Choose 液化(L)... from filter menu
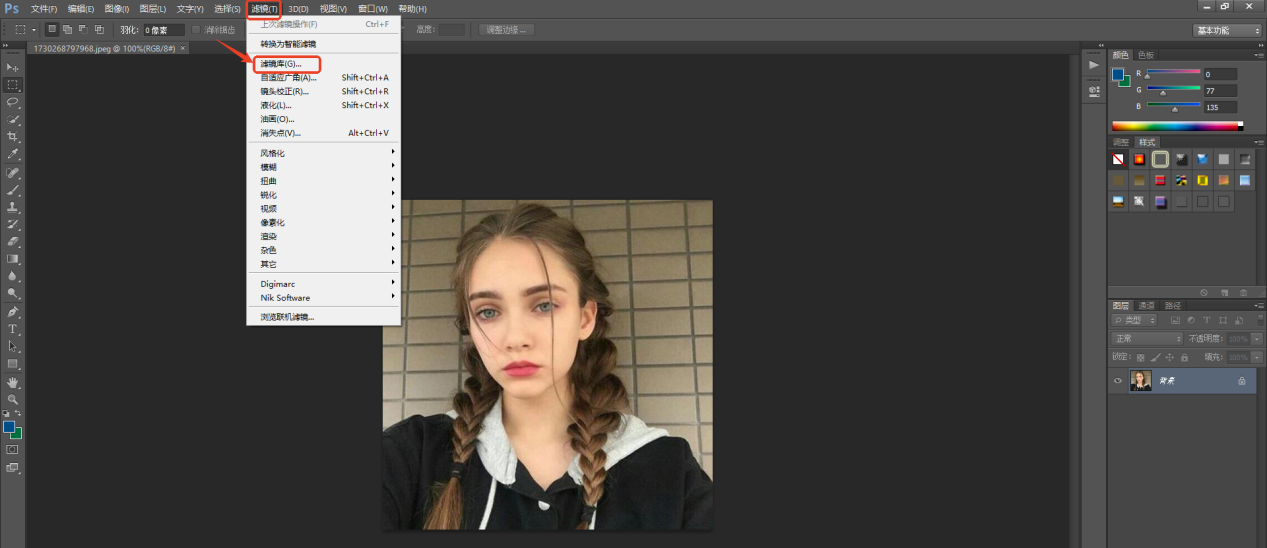Viewport: 1267px width, 548px height. 324,105
